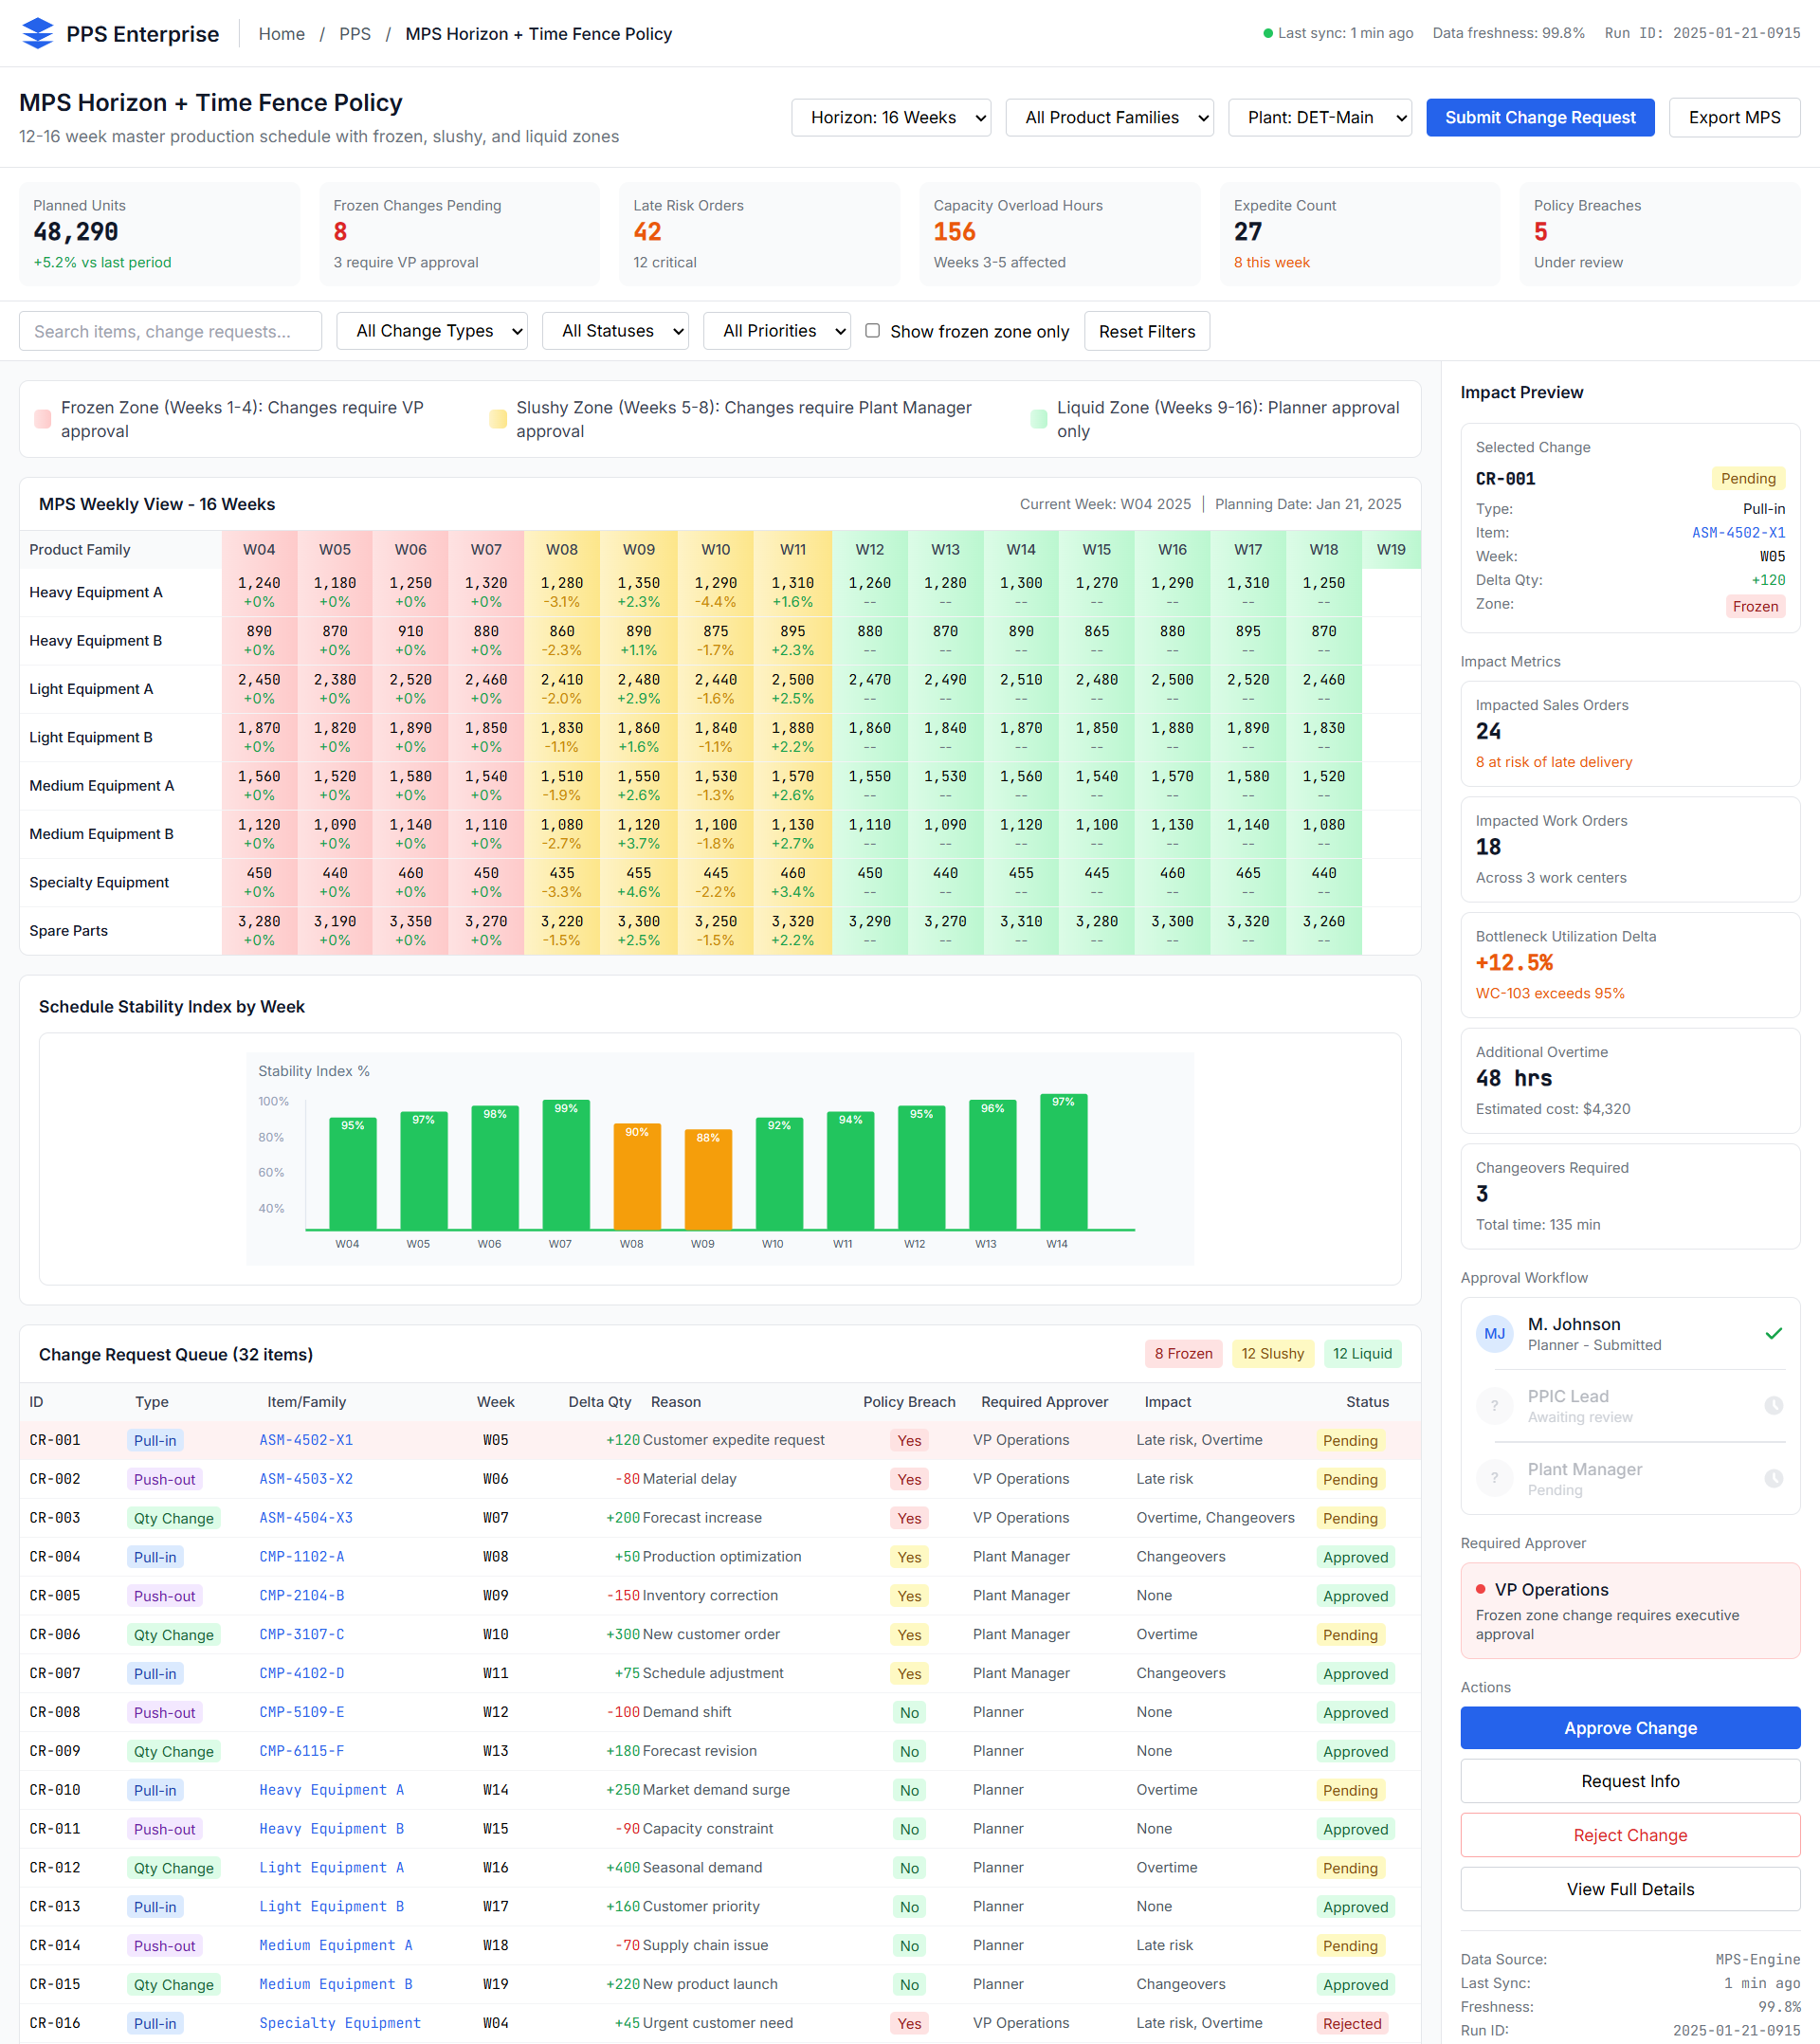
Task: Open the ASM-4502-X1 item link in queue
Action: tap(306, 1440)
